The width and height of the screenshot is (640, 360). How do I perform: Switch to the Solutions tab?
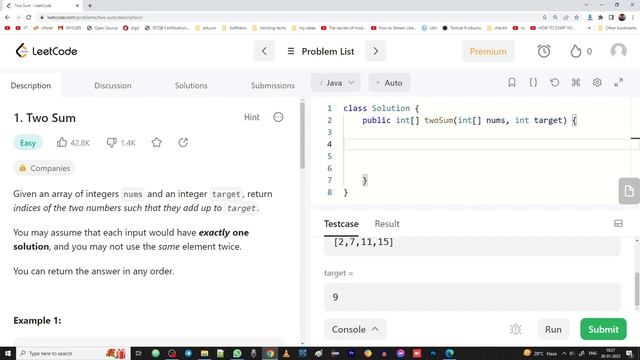(191, 85)
